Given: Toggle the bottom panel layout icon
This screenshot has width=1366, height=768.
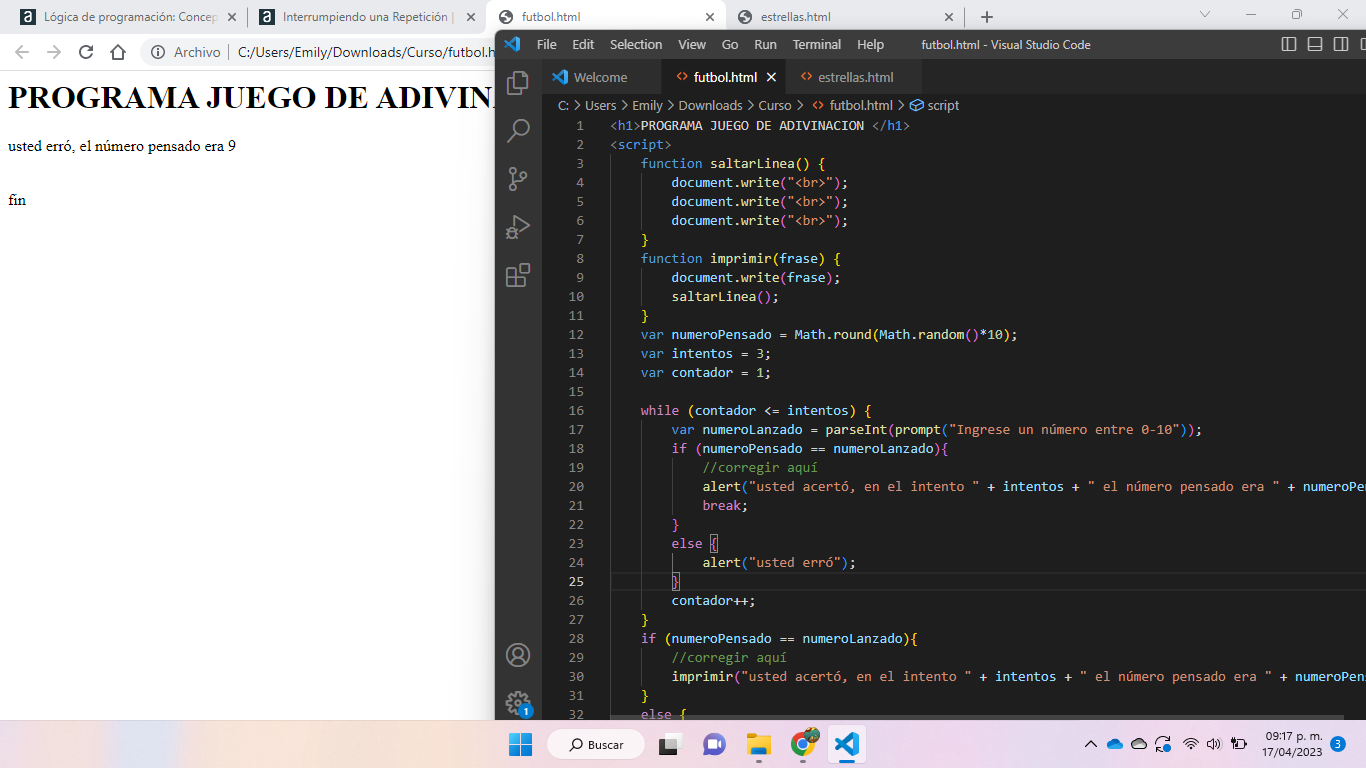Looking at the screenshot, I should pos(1315,44).
